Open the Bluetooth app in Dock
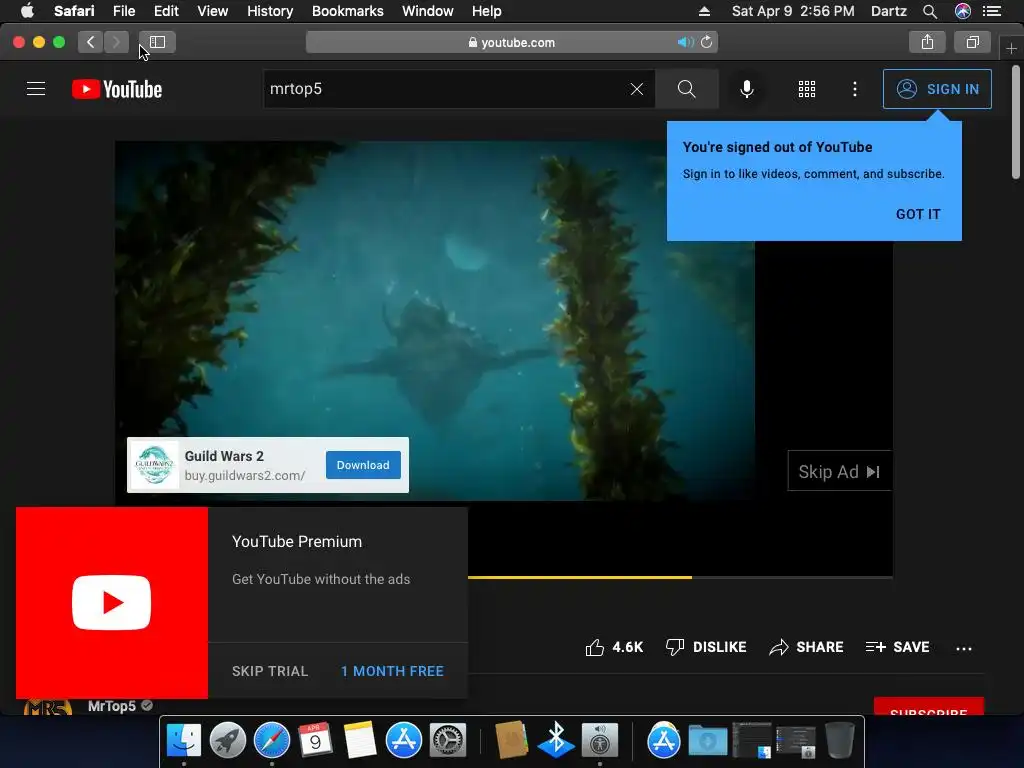Viewport: 1024px width, 768px height. tap(556, 741)
